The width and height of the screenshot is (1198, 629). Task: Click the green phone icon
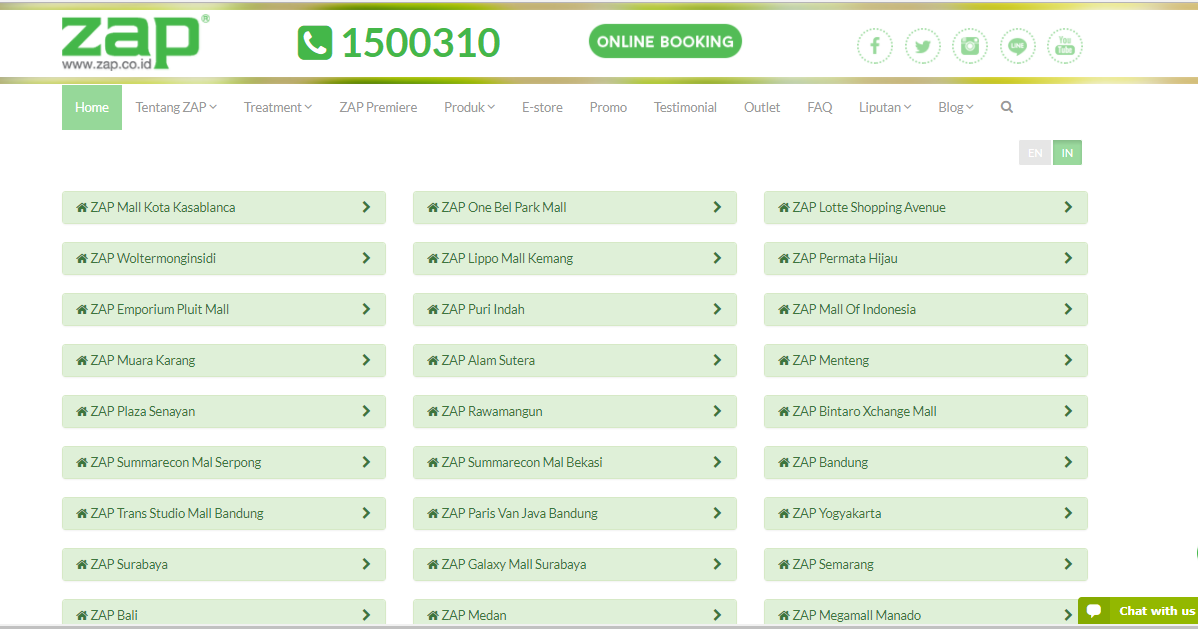315,43
